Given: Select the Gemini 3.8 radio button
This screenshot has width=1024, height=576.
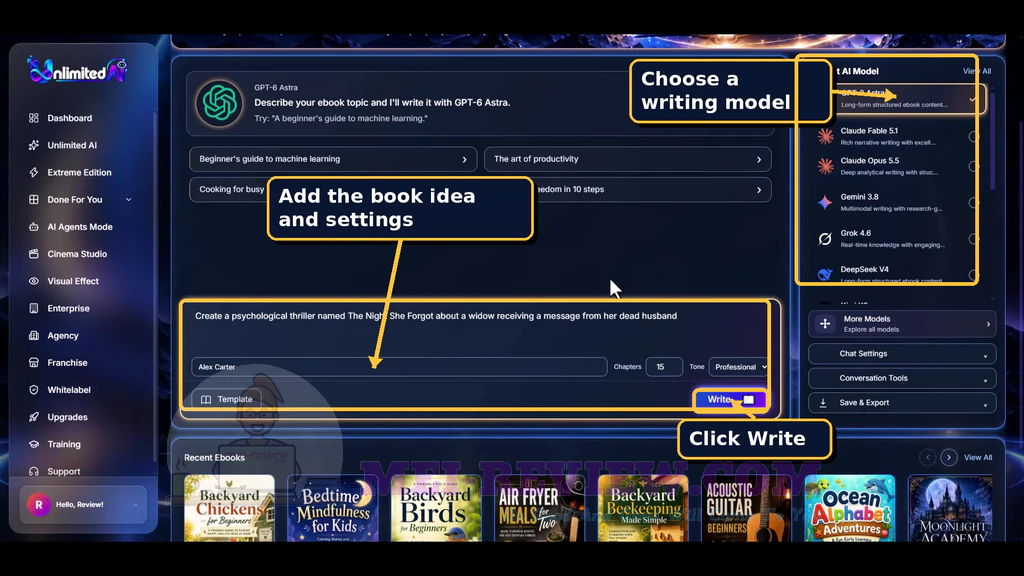Looking at the screenshot, I should (x=974, y=202).
